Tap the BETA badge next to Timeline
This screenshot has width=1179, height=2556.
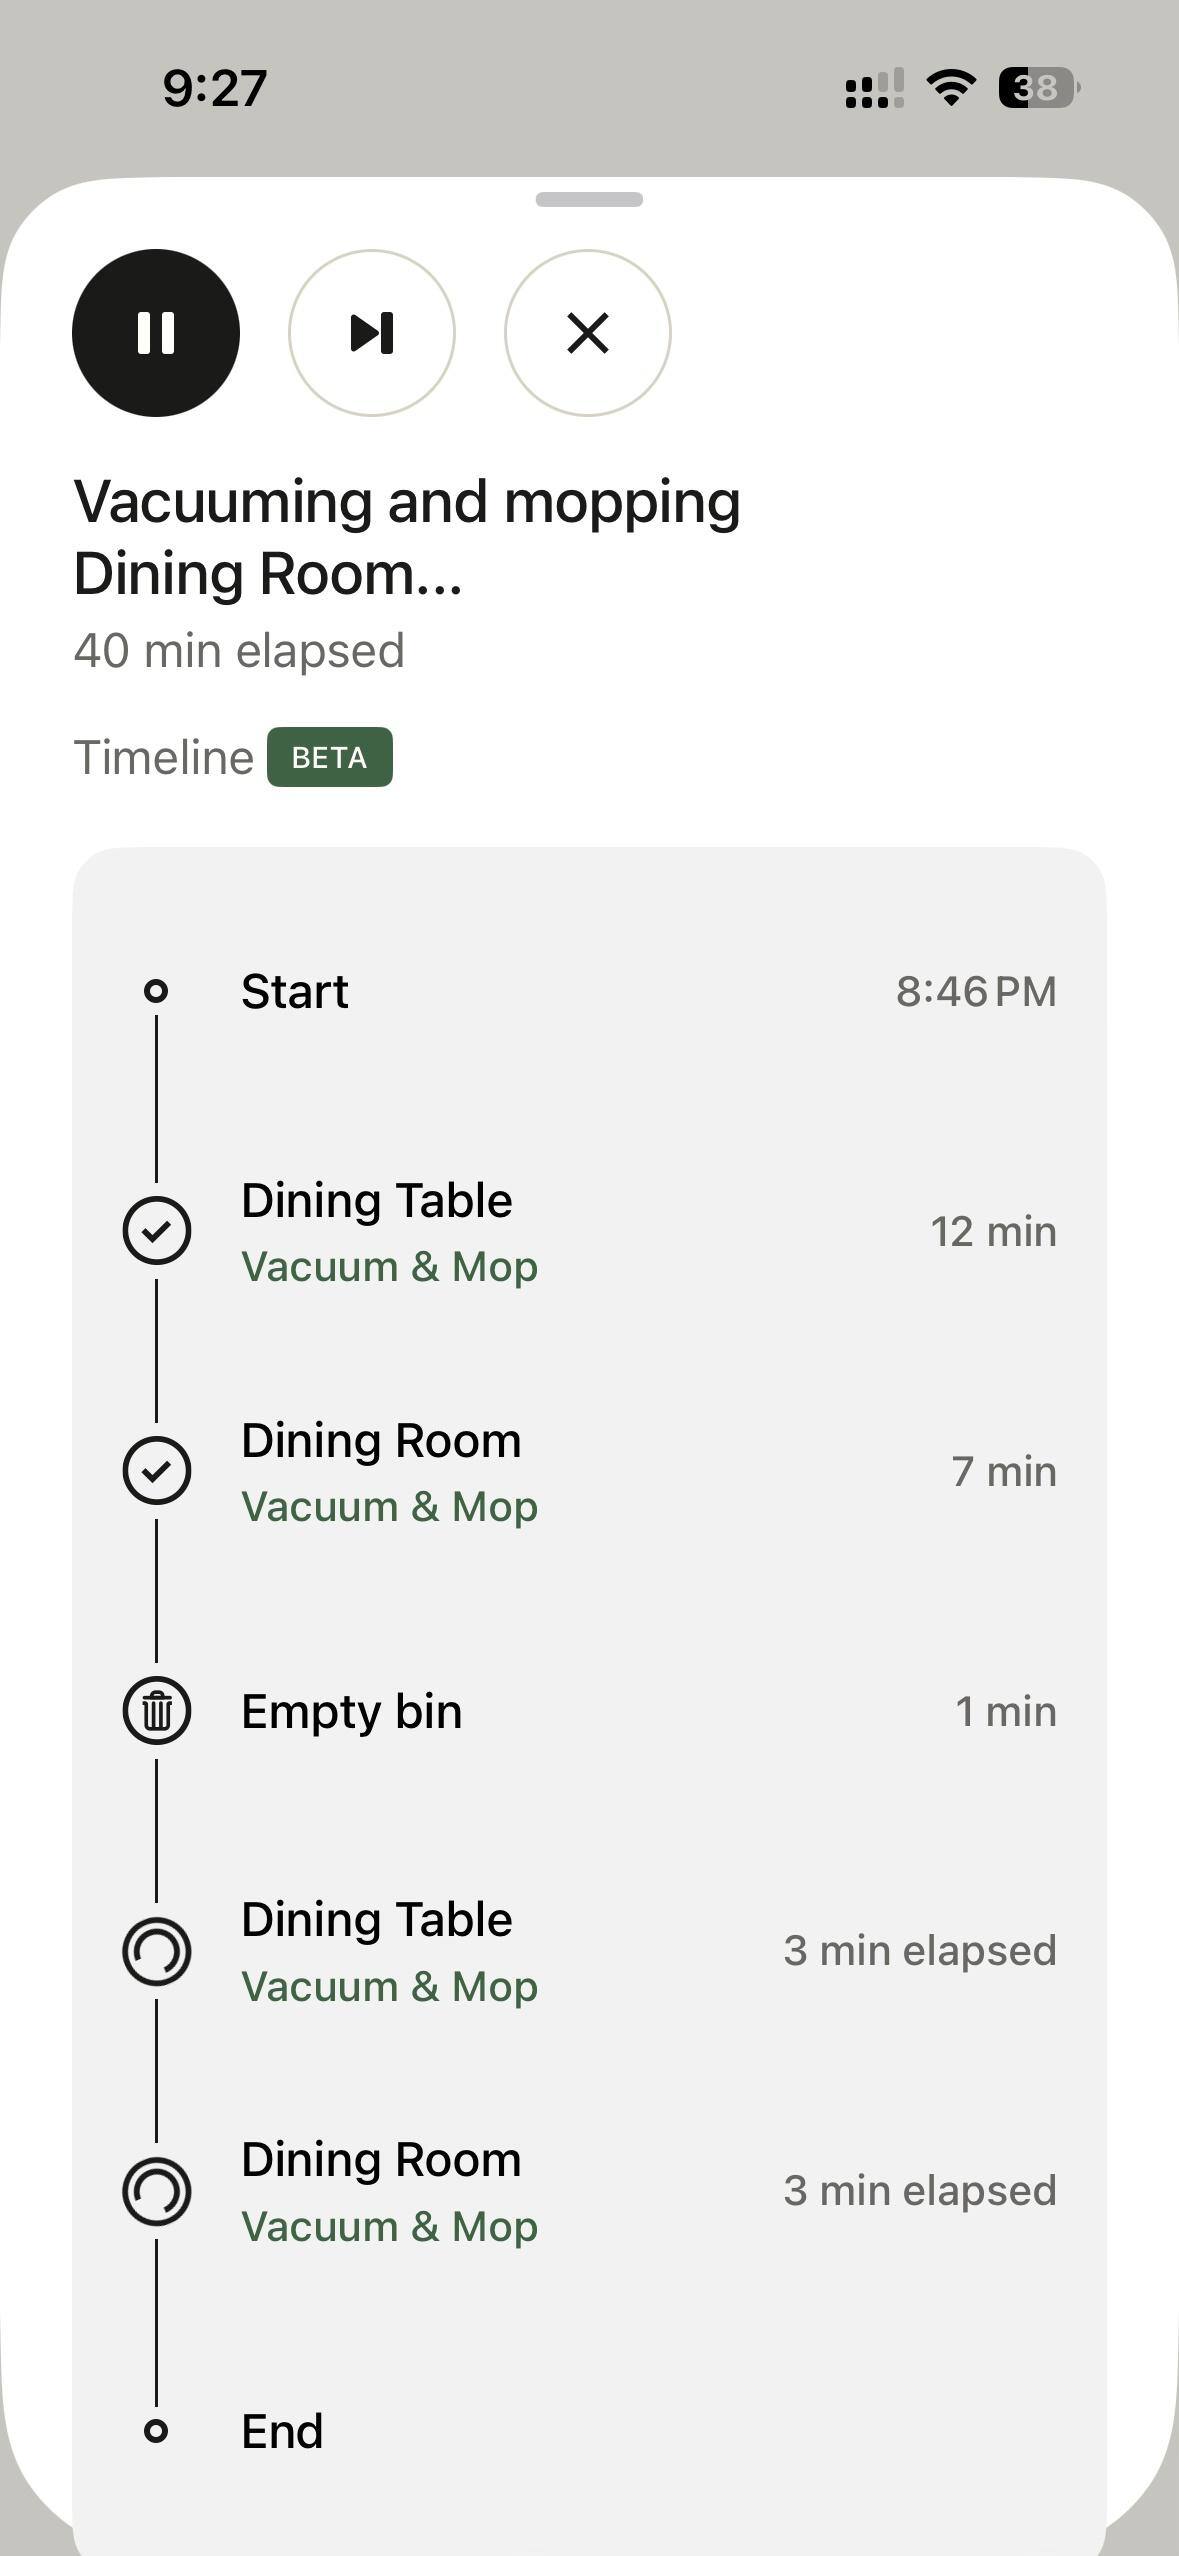point(329,757)
